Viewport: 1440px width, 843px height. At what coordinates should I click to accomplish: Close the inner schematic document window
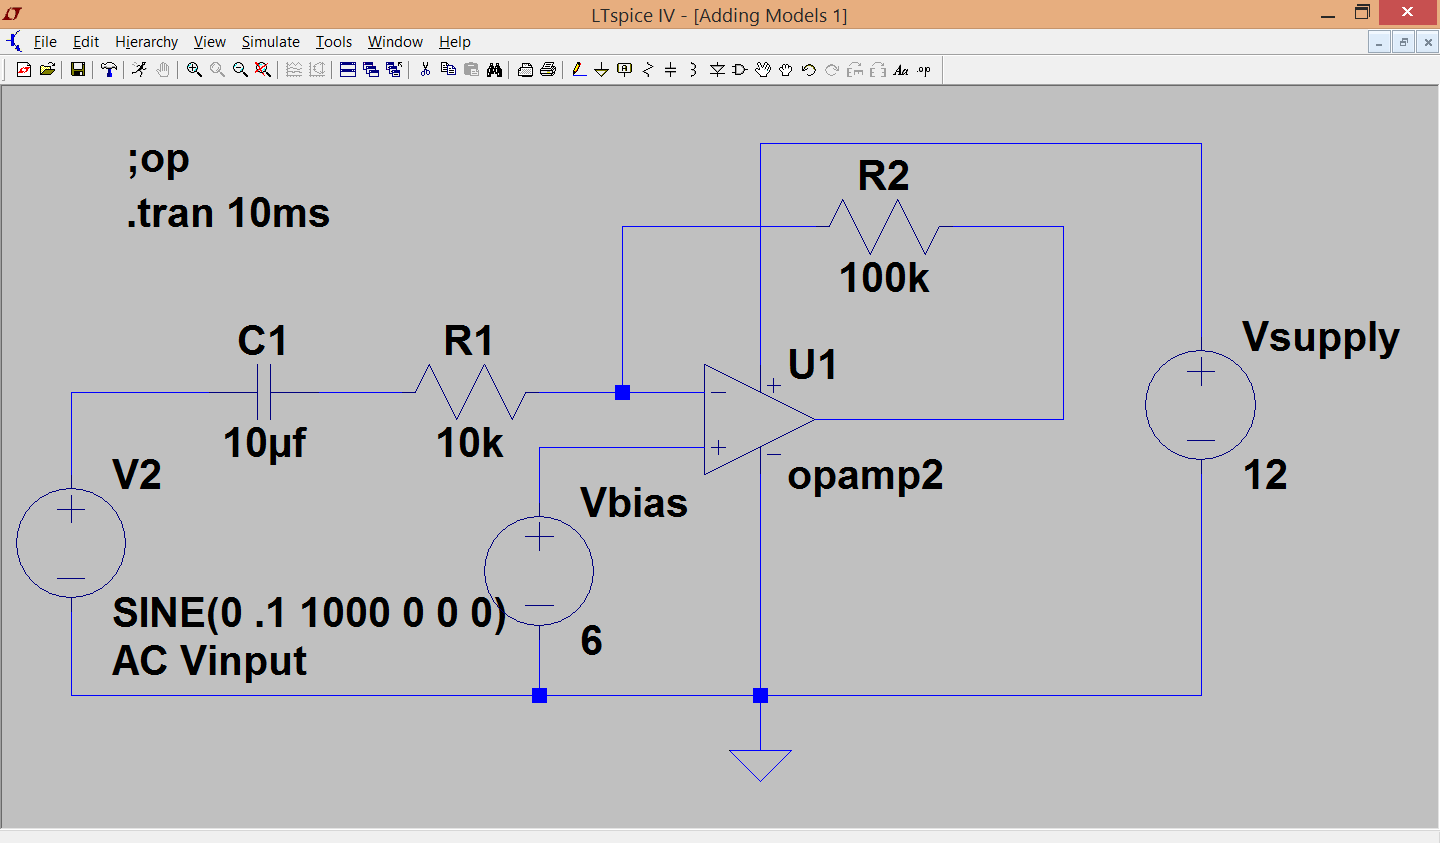tap(1428, 42)
